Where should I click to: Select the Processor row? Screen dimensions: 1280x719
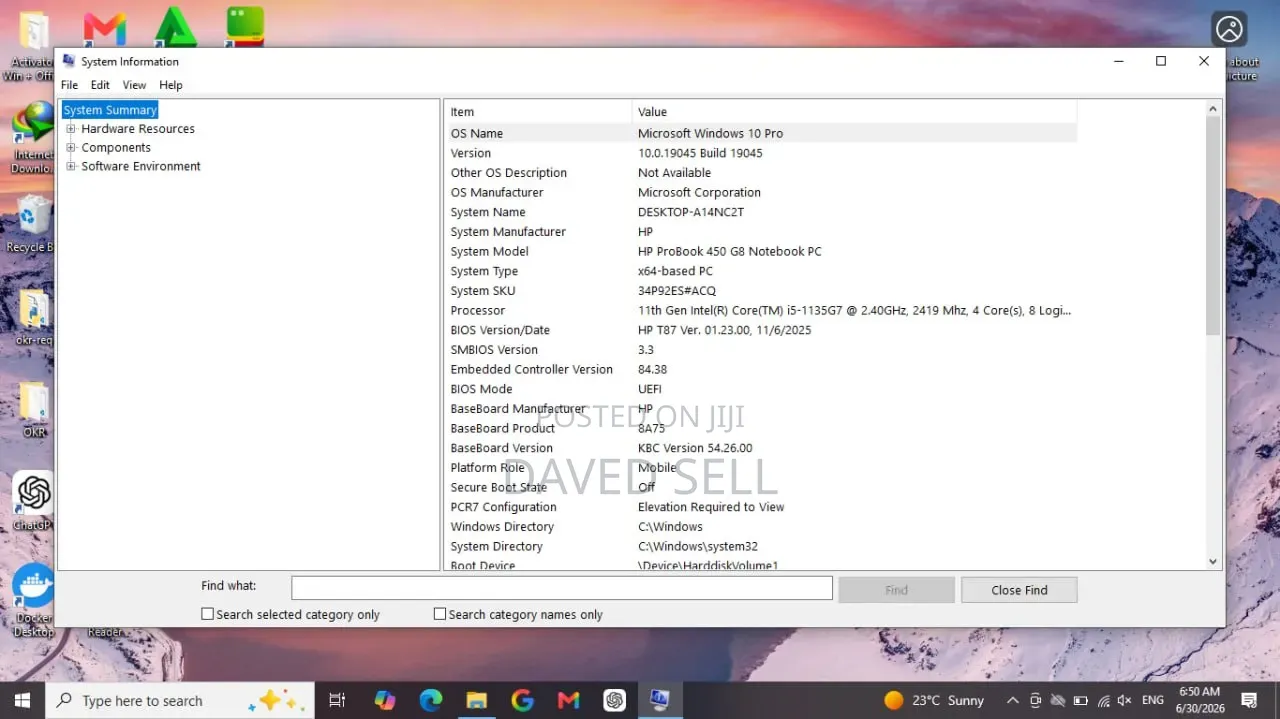(x=761, y=310)
